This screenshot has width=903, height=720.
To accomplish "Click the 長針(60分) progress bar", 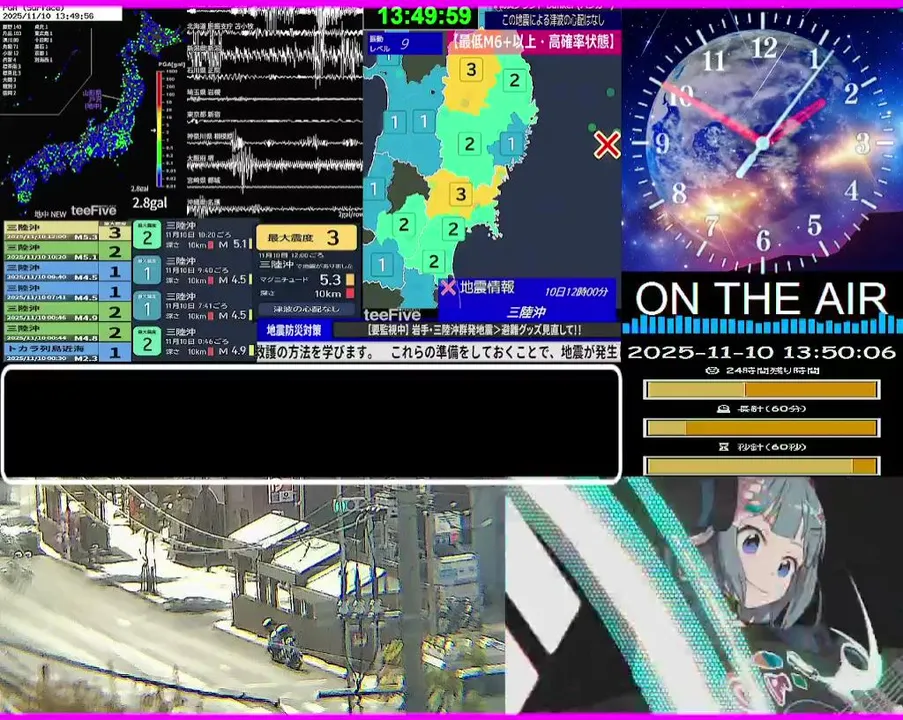I will coord(761,428).
